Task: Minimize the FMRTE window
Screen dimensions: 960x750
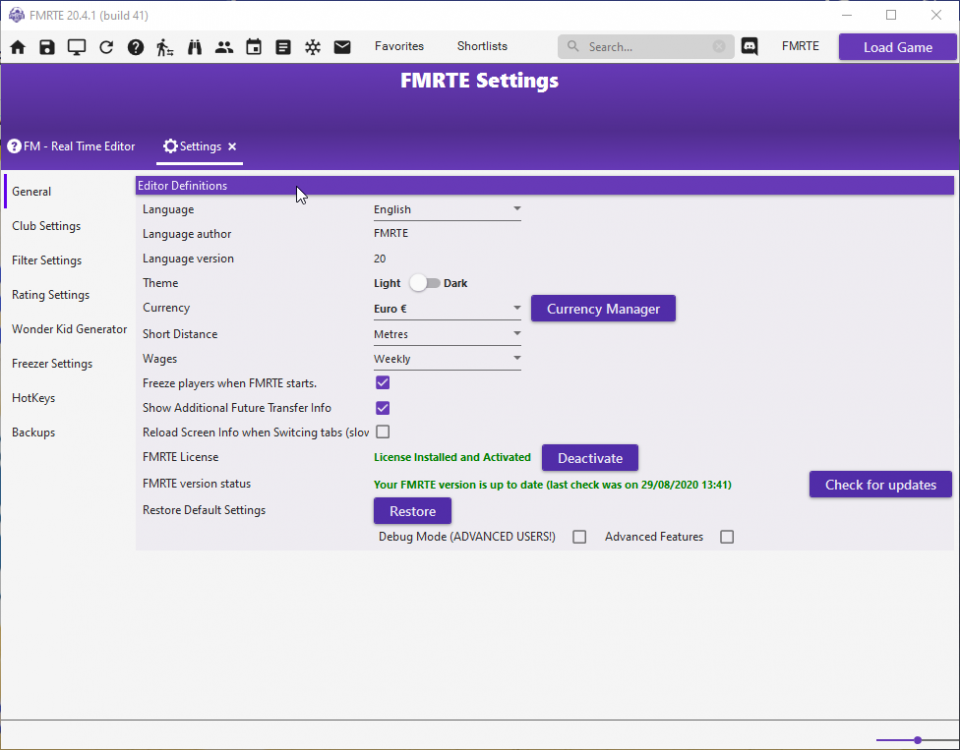Action: point(847,15)
